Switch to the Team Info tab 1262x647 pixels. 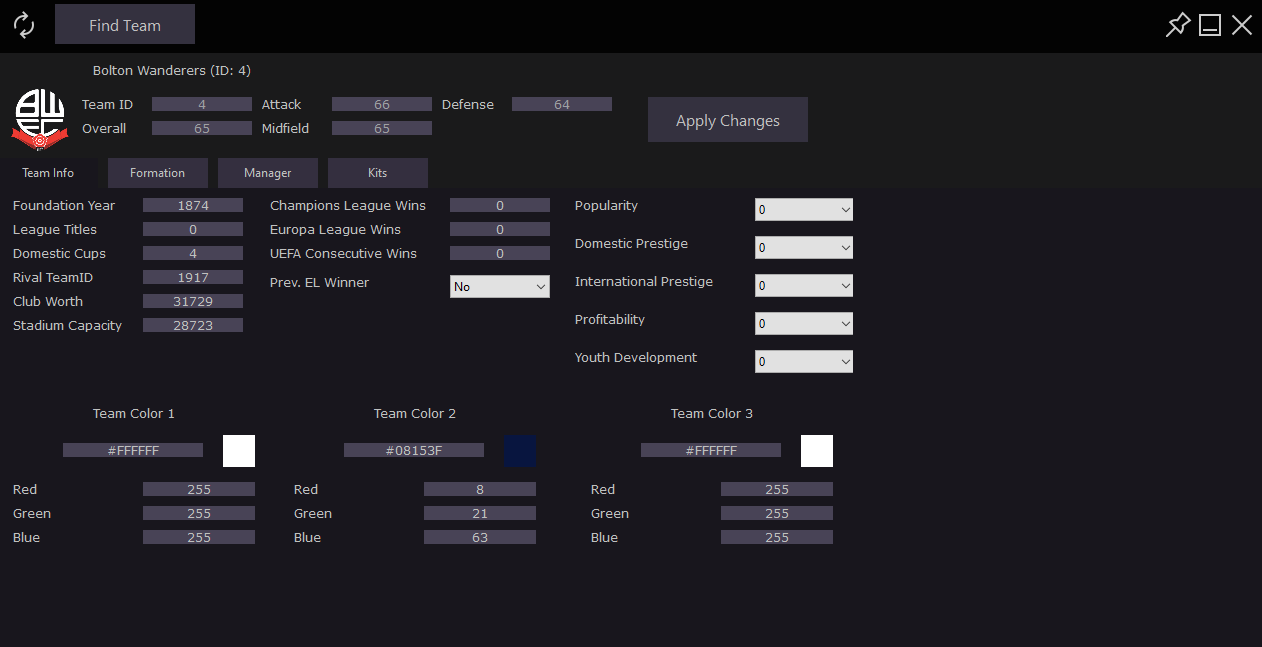coord(49,173)
